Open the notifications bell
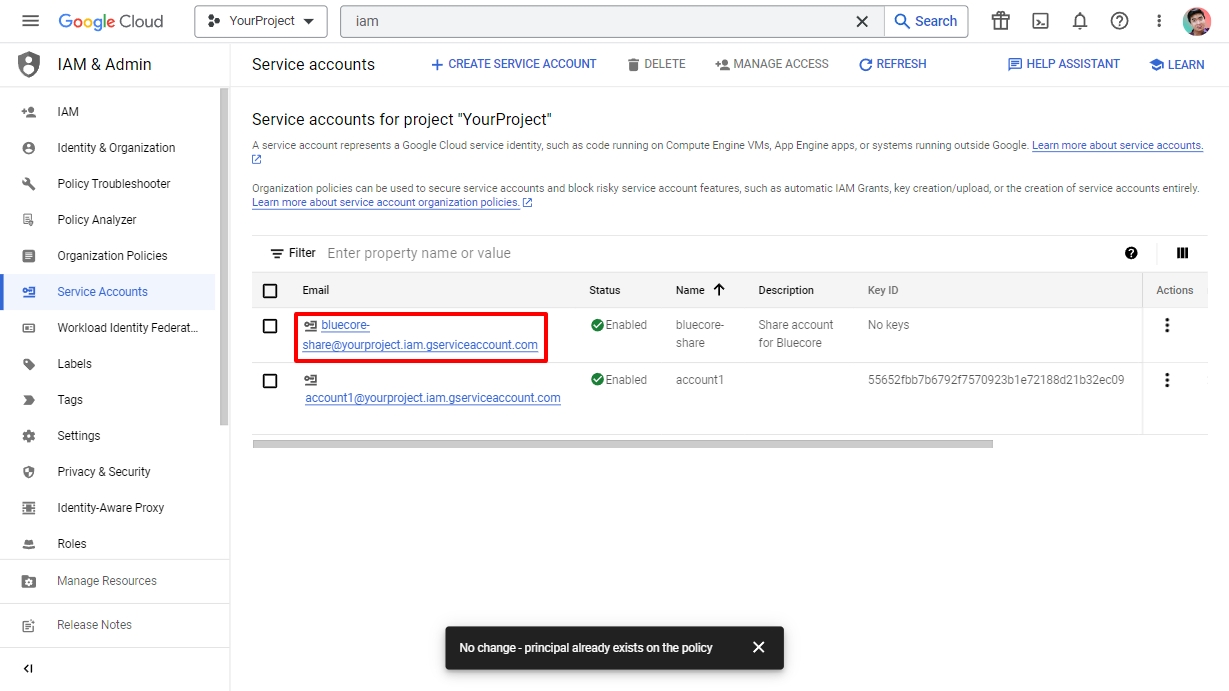1229x691 pixels. (1080, 21)
